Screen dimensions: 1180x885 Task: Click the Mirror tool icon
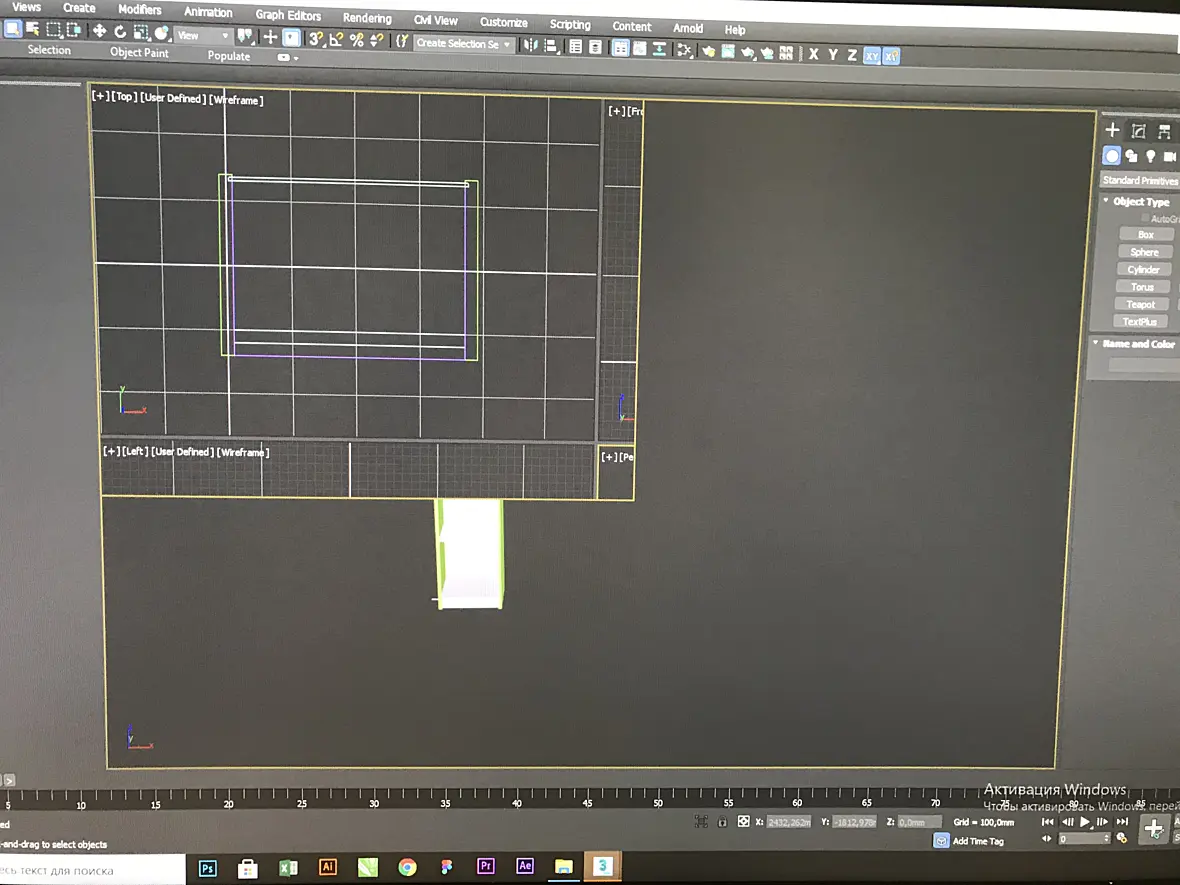[x=531, y=45]
